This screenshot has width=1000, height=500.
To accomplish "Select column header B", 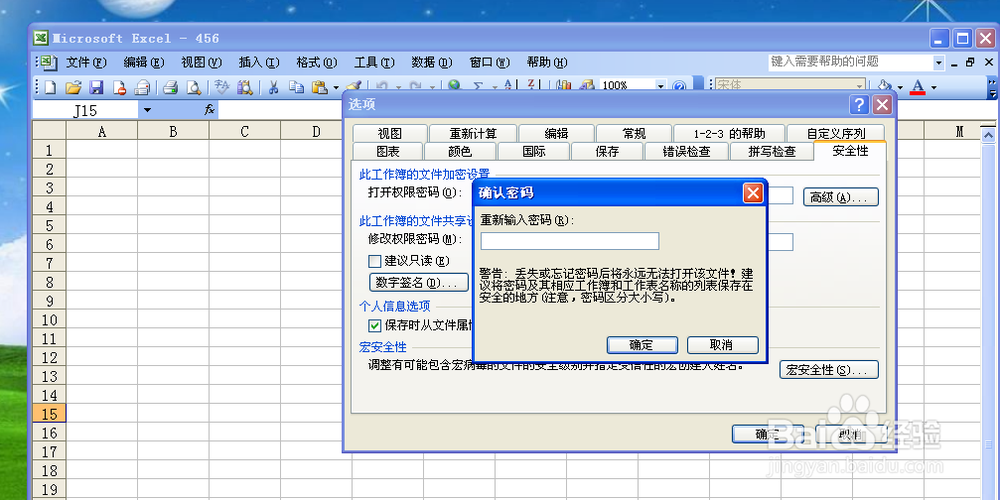I will click(x=173, y=131).
